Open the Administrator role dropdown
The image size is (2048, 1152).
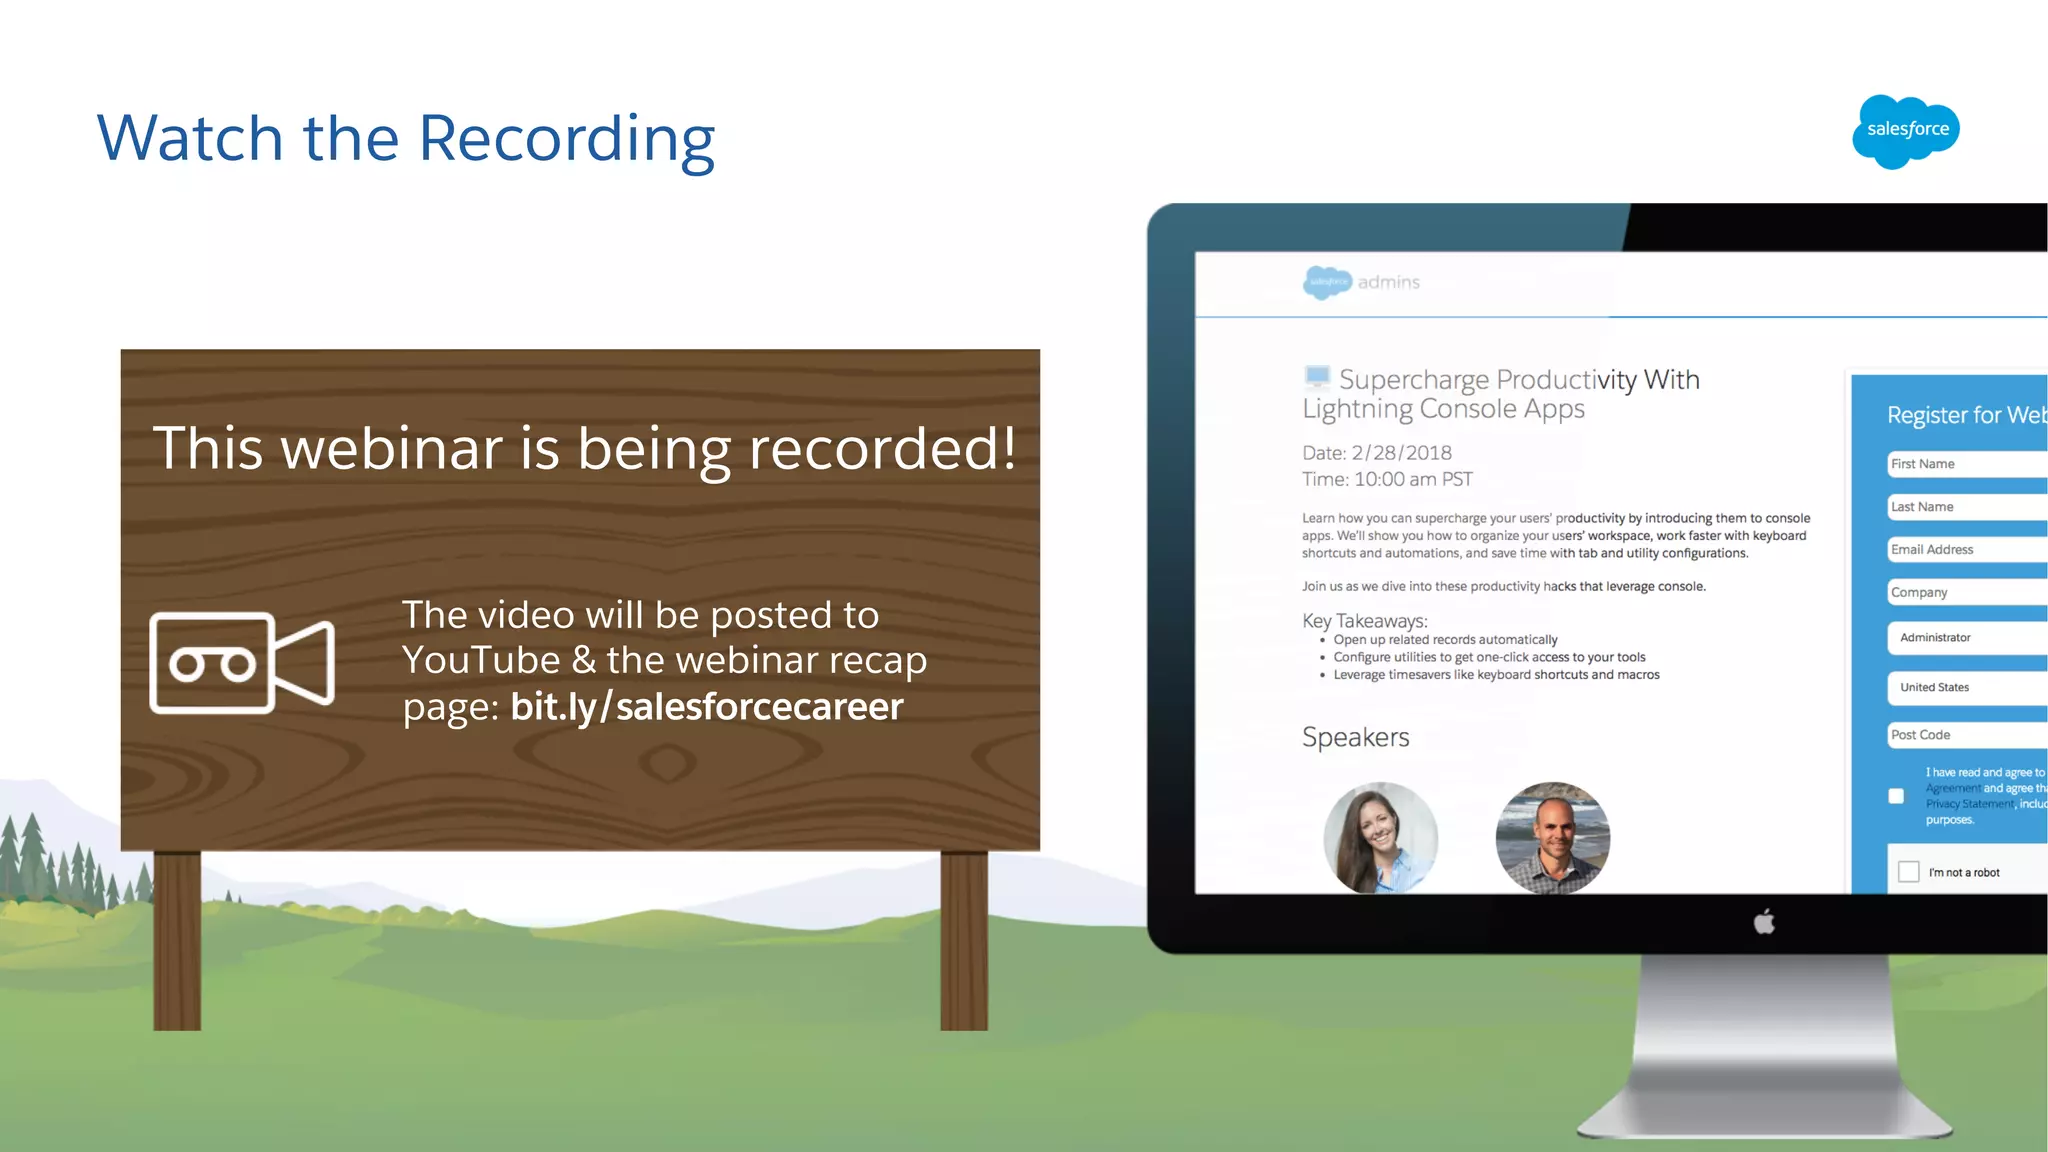pyautogui.click(x=1967, y=638)
